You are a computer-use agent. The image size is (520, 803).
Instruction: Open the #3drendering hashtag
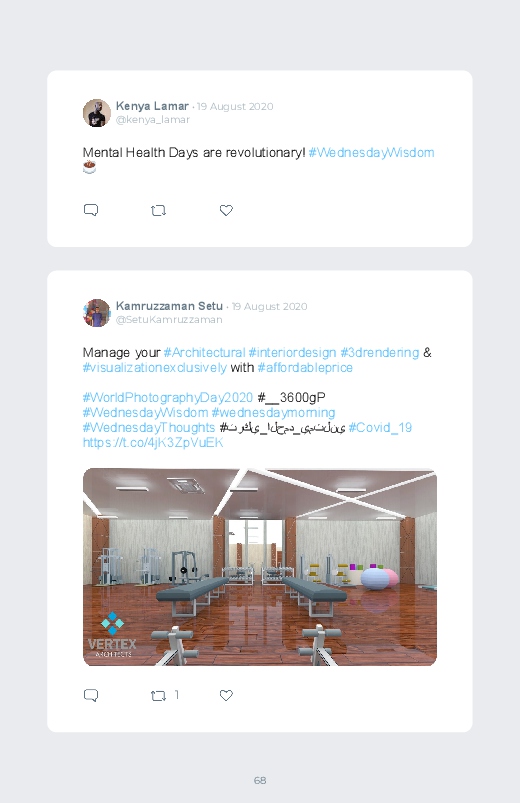coord(380,352)
